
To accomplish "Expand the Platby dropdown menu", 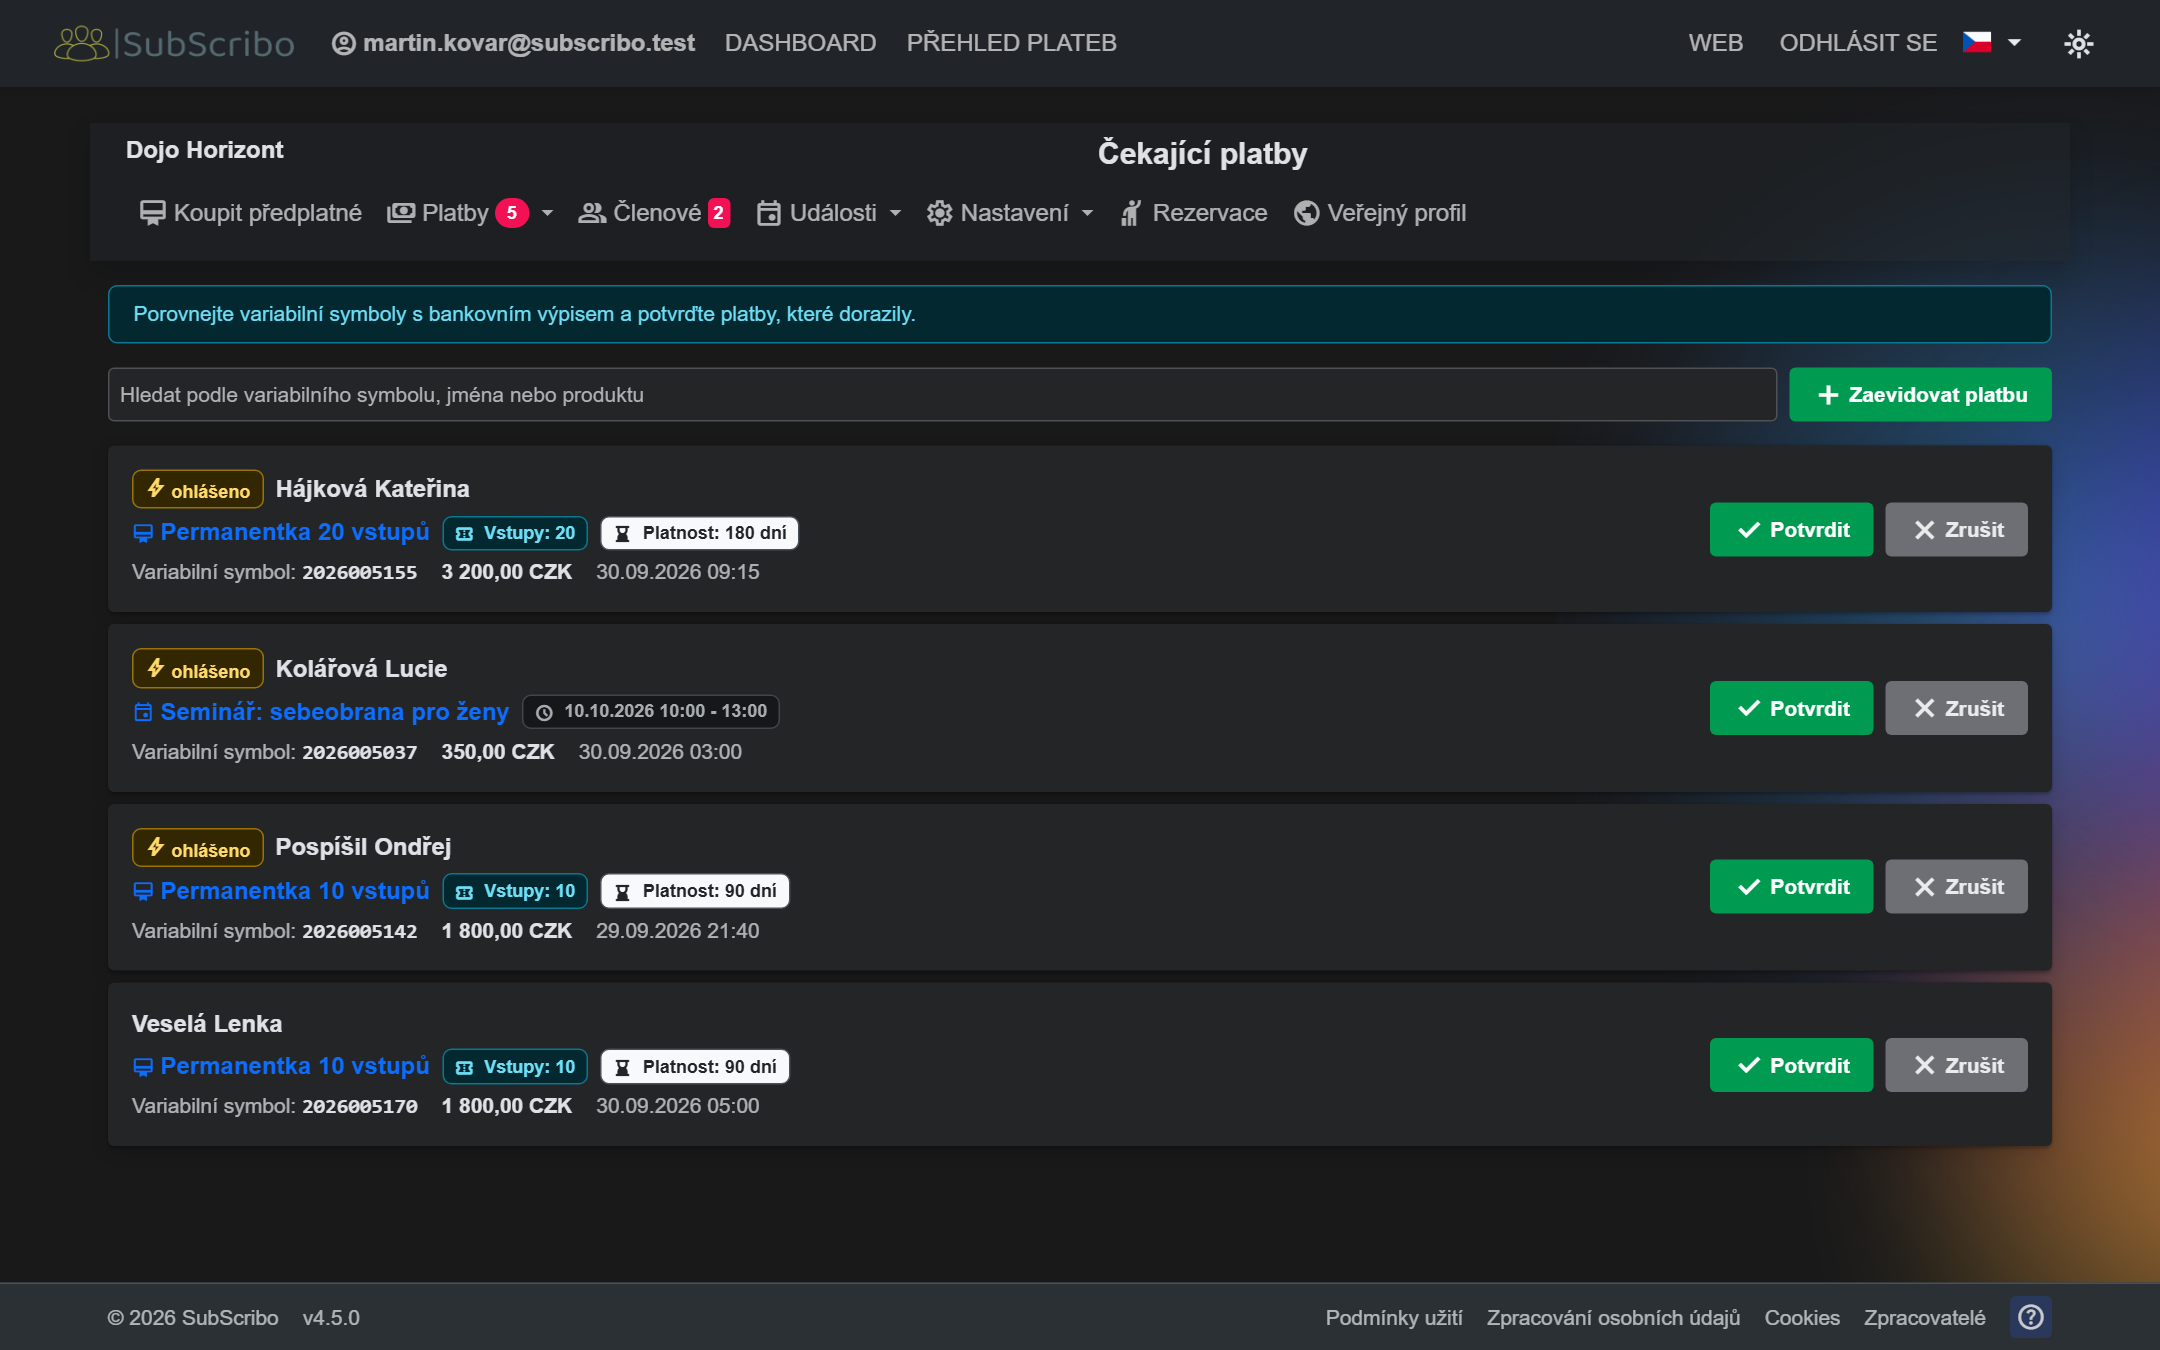I will pyautogui.click(x=470, y=213).
